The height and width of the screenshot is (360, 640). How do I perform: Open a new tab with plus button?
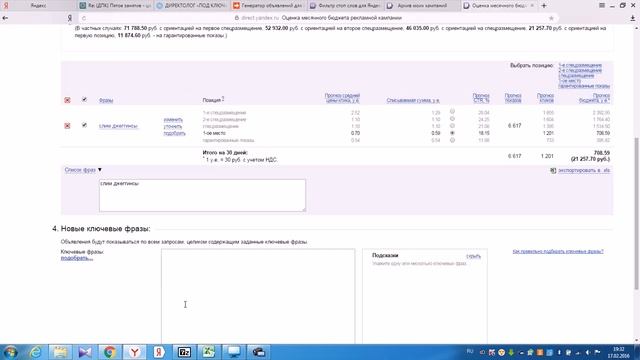544,5
